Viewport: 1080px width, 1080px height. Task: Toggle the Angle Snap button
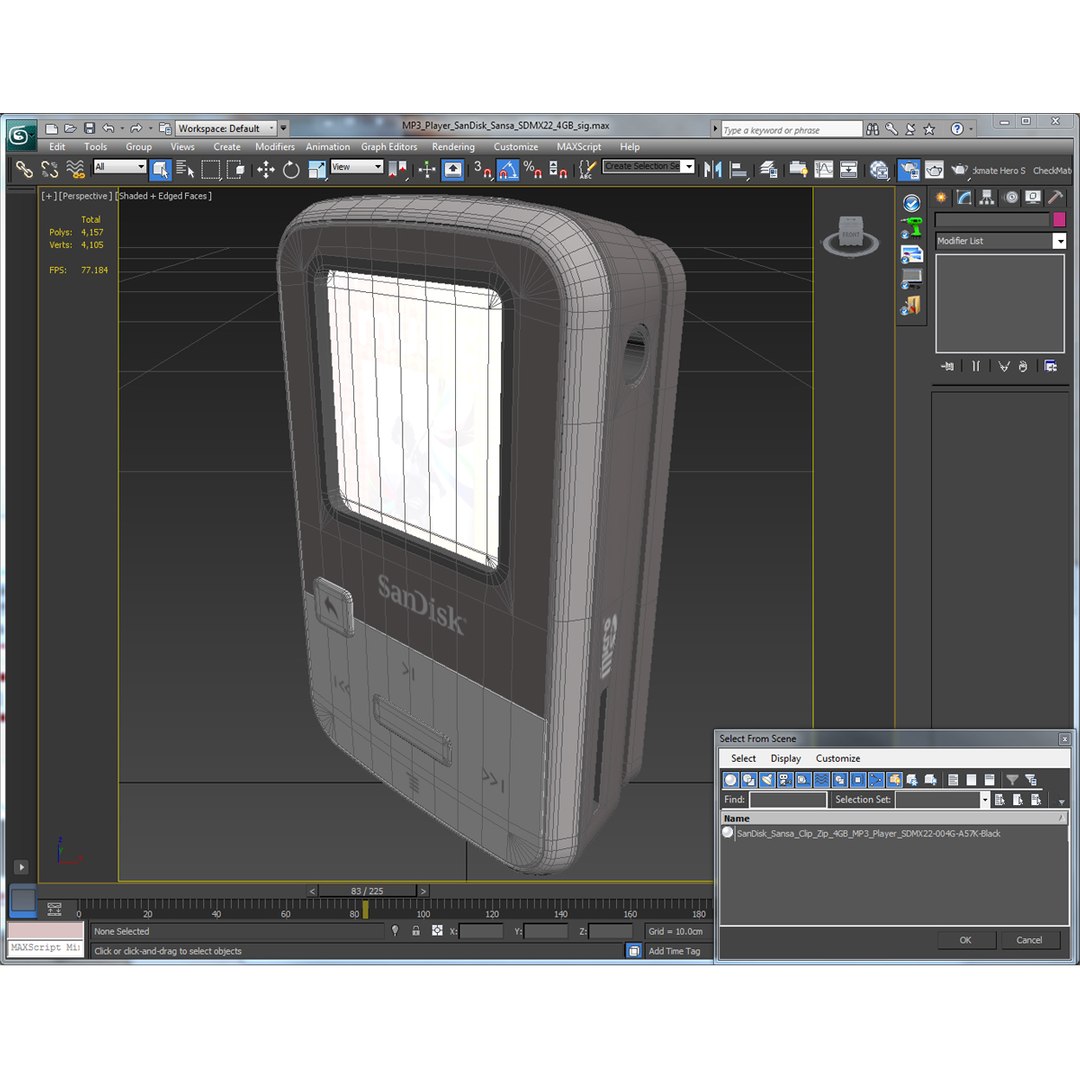coord(508,169)
